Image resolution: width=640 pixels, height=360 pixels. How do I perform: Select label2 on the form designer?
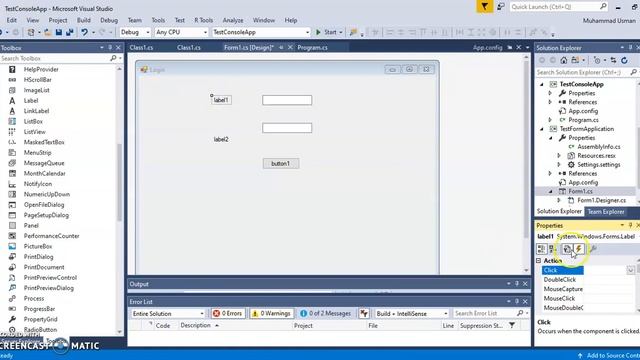point(221,139)
